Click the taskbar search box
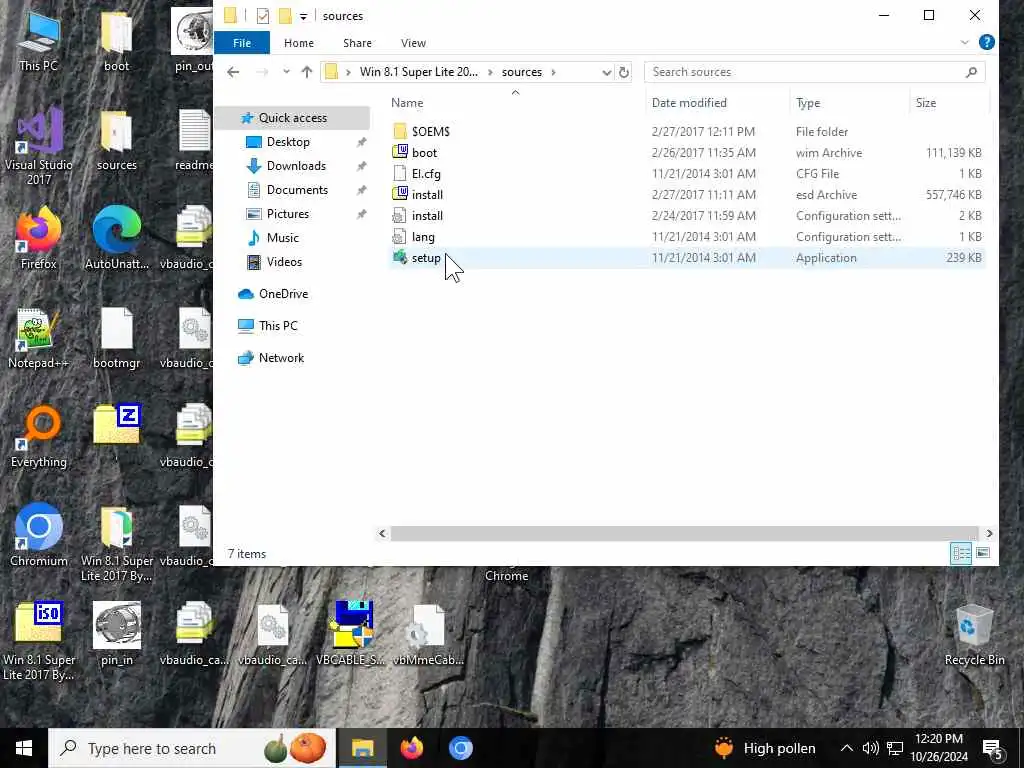This screenshot has width=1024, height=768. pos(192,748)
